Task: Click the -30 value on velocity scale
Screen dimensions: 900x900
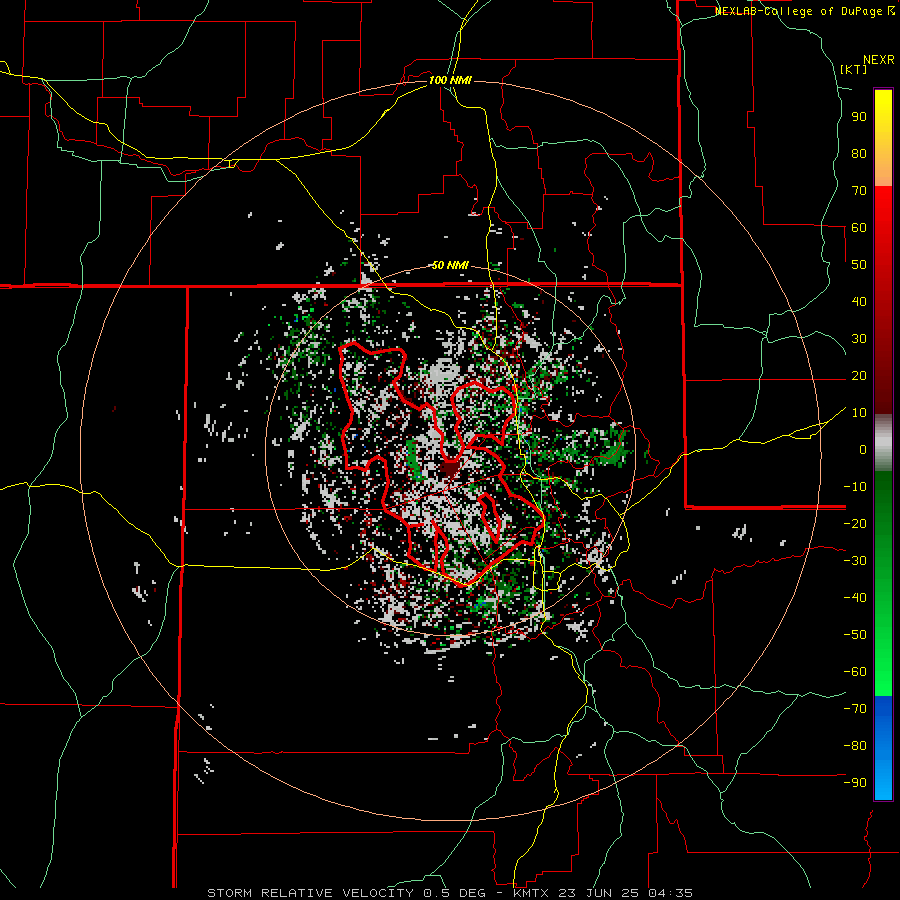Action: pos(855,560)
